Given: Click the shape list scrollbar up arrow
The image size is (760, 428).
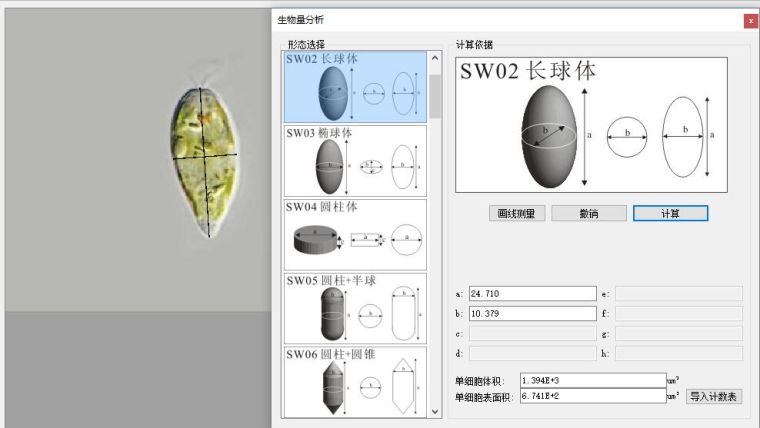Looking at the screenshot, I should [435, 58].
